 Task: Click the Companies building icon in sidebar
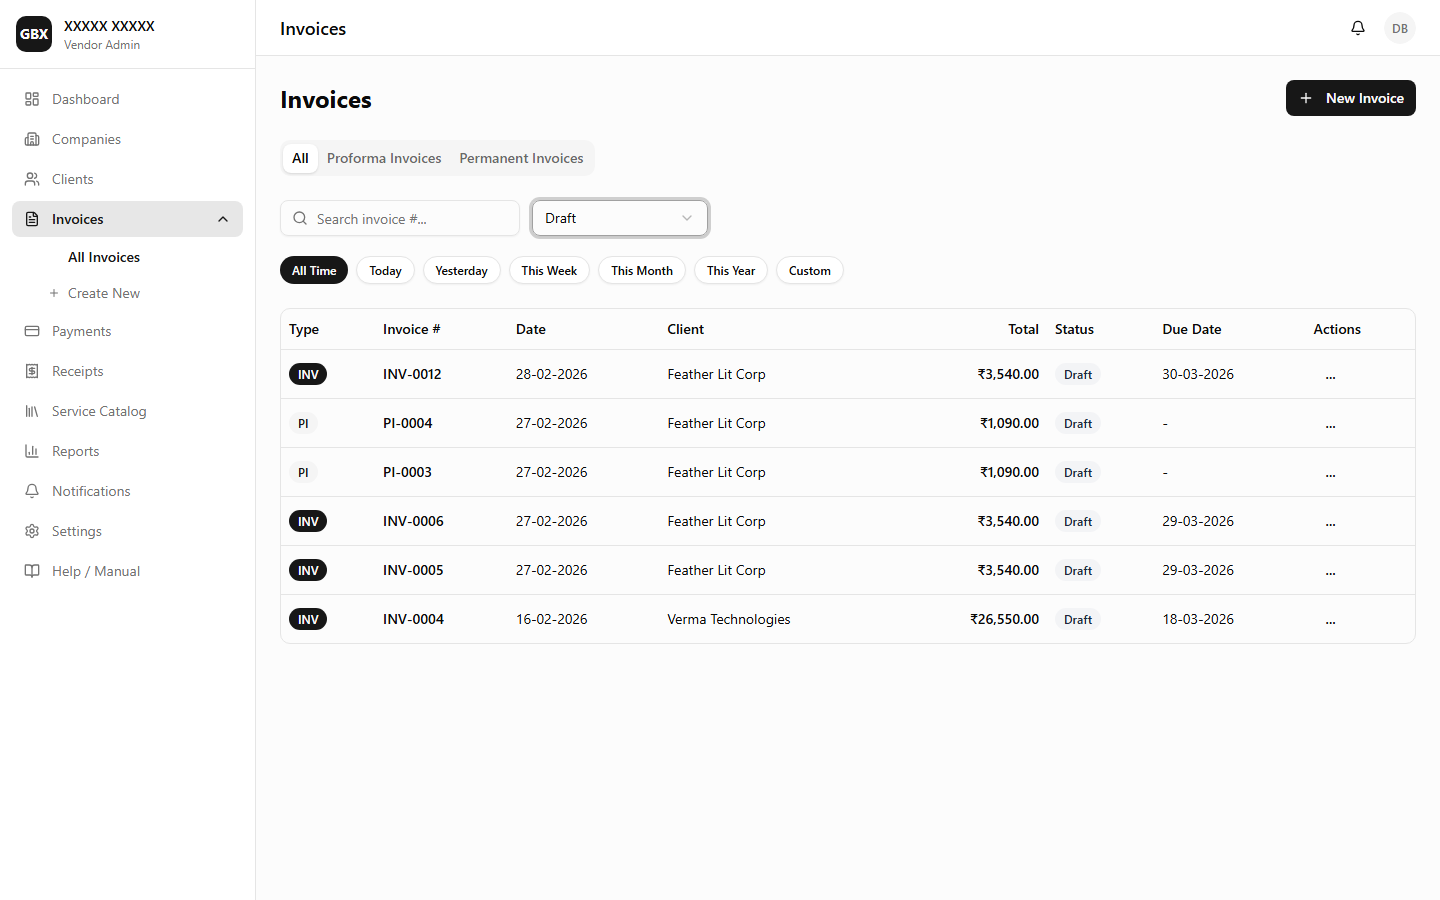32,139
